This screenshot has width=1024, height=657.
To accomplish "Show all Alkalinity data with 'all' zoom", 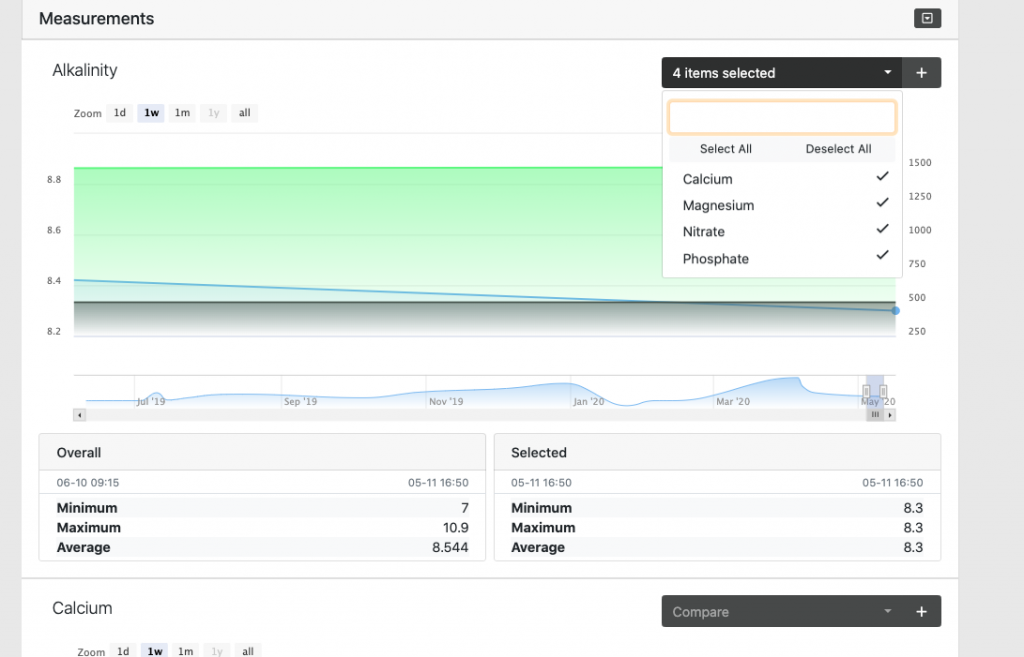I will (x=244, y=113).
